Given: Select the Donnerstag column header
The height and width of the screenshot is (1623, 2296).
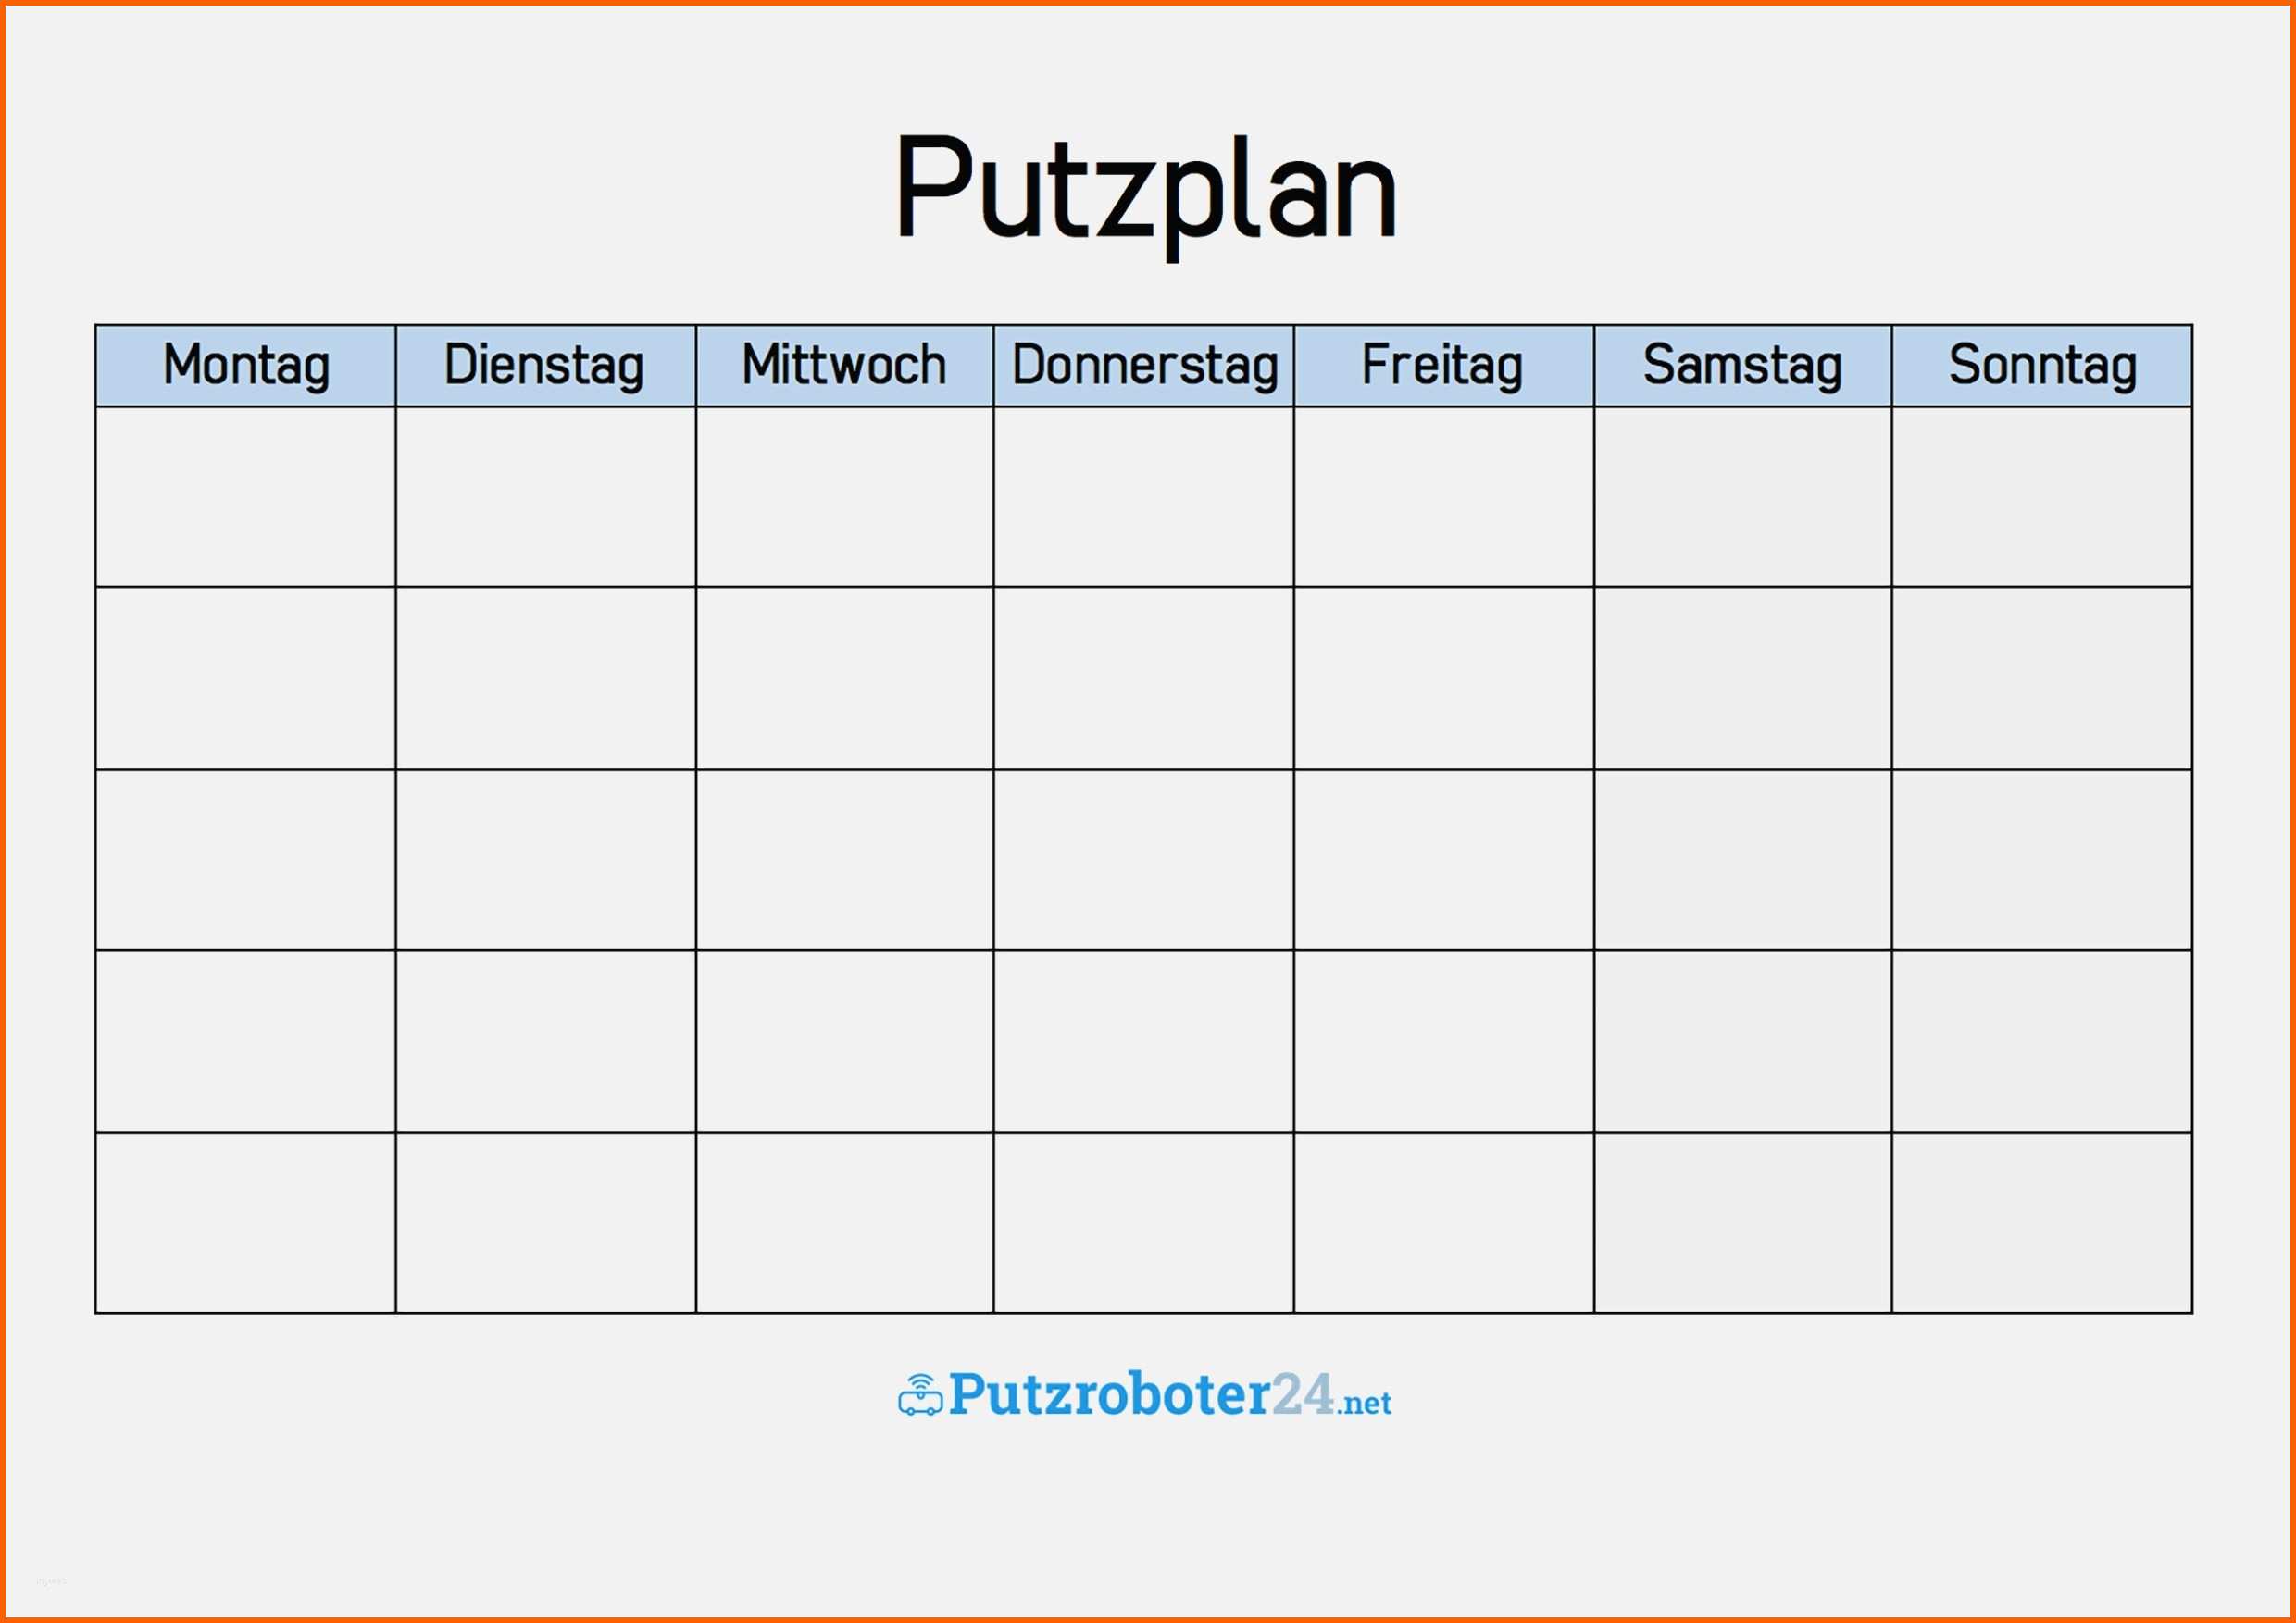Looking at the screenshot, I should click(x=1144, y=366).
